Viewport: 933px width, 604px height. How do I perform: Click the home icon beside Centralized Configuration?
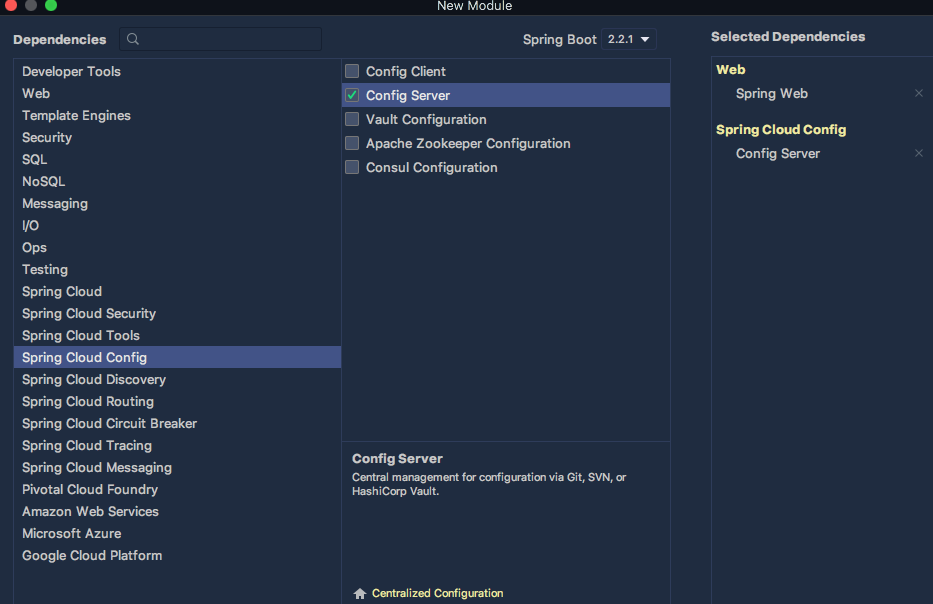point(359,593)
